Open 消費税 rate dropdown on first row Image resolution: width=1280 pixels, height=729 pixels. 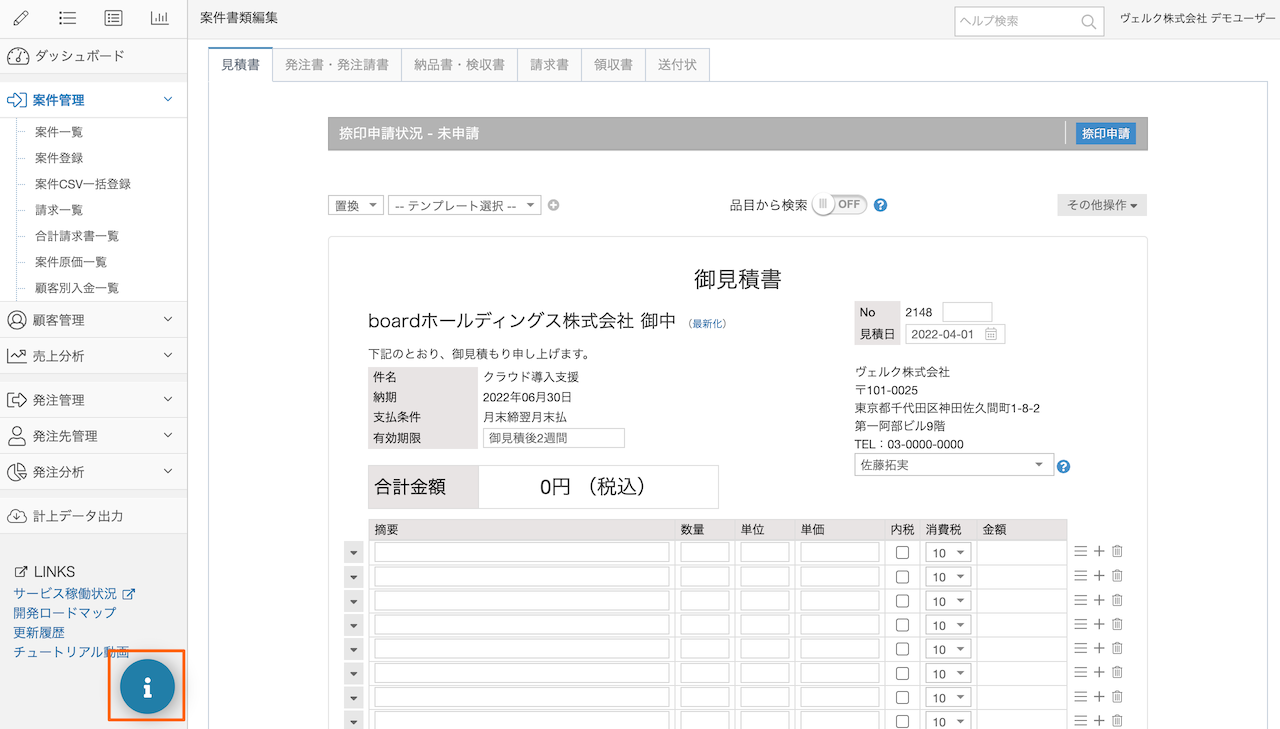(x=949, y=553)
